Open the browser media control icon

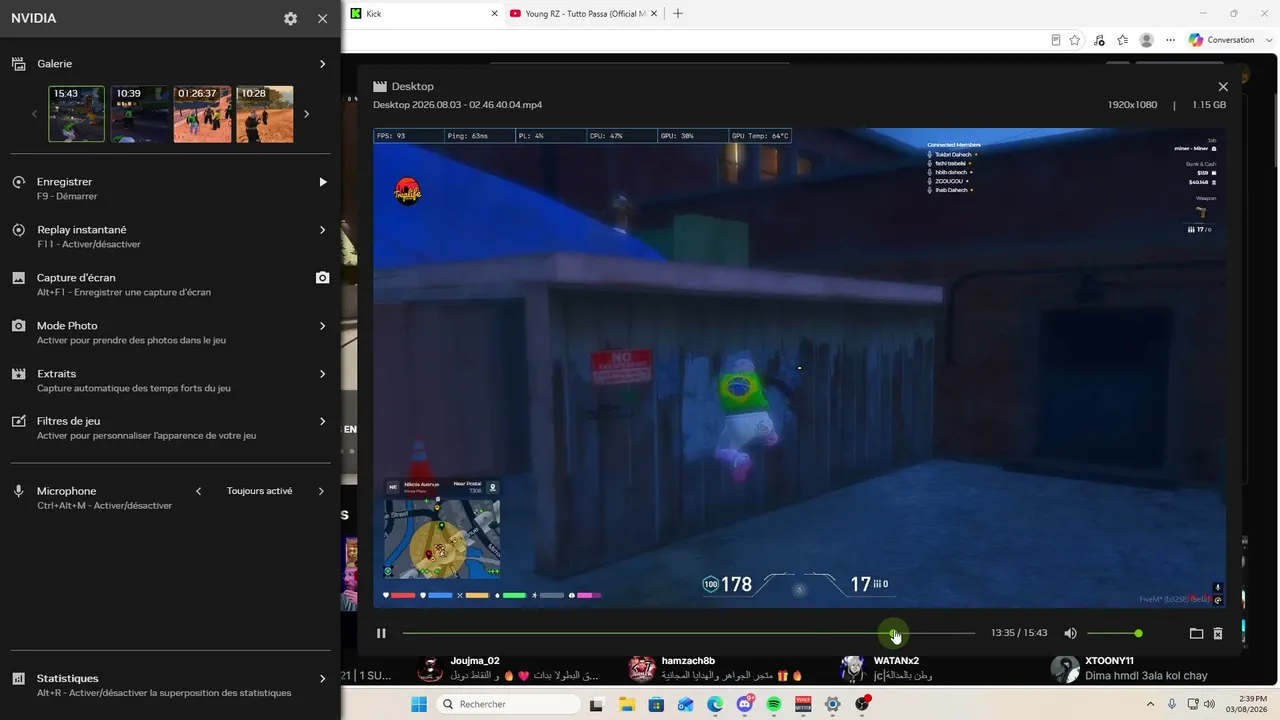tap(1099, 40)
